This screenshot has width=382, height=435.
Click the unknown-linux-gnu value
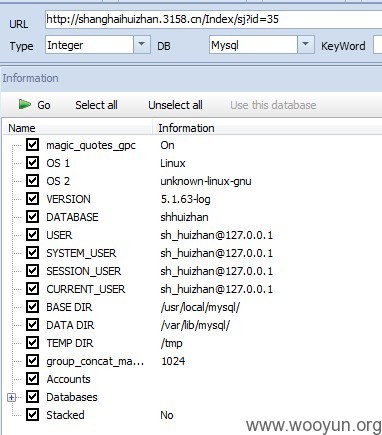coord(206,181)
